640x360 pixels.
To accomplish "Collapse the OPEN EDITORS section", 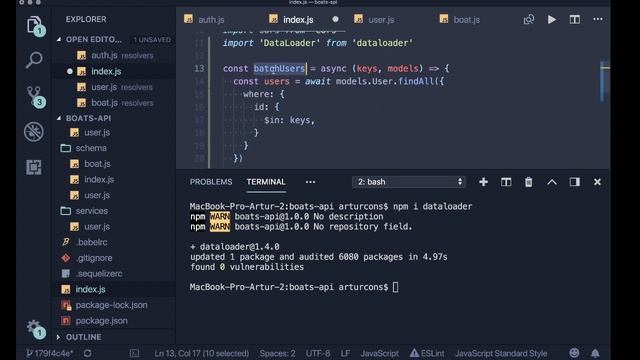I will coord(59,39).
